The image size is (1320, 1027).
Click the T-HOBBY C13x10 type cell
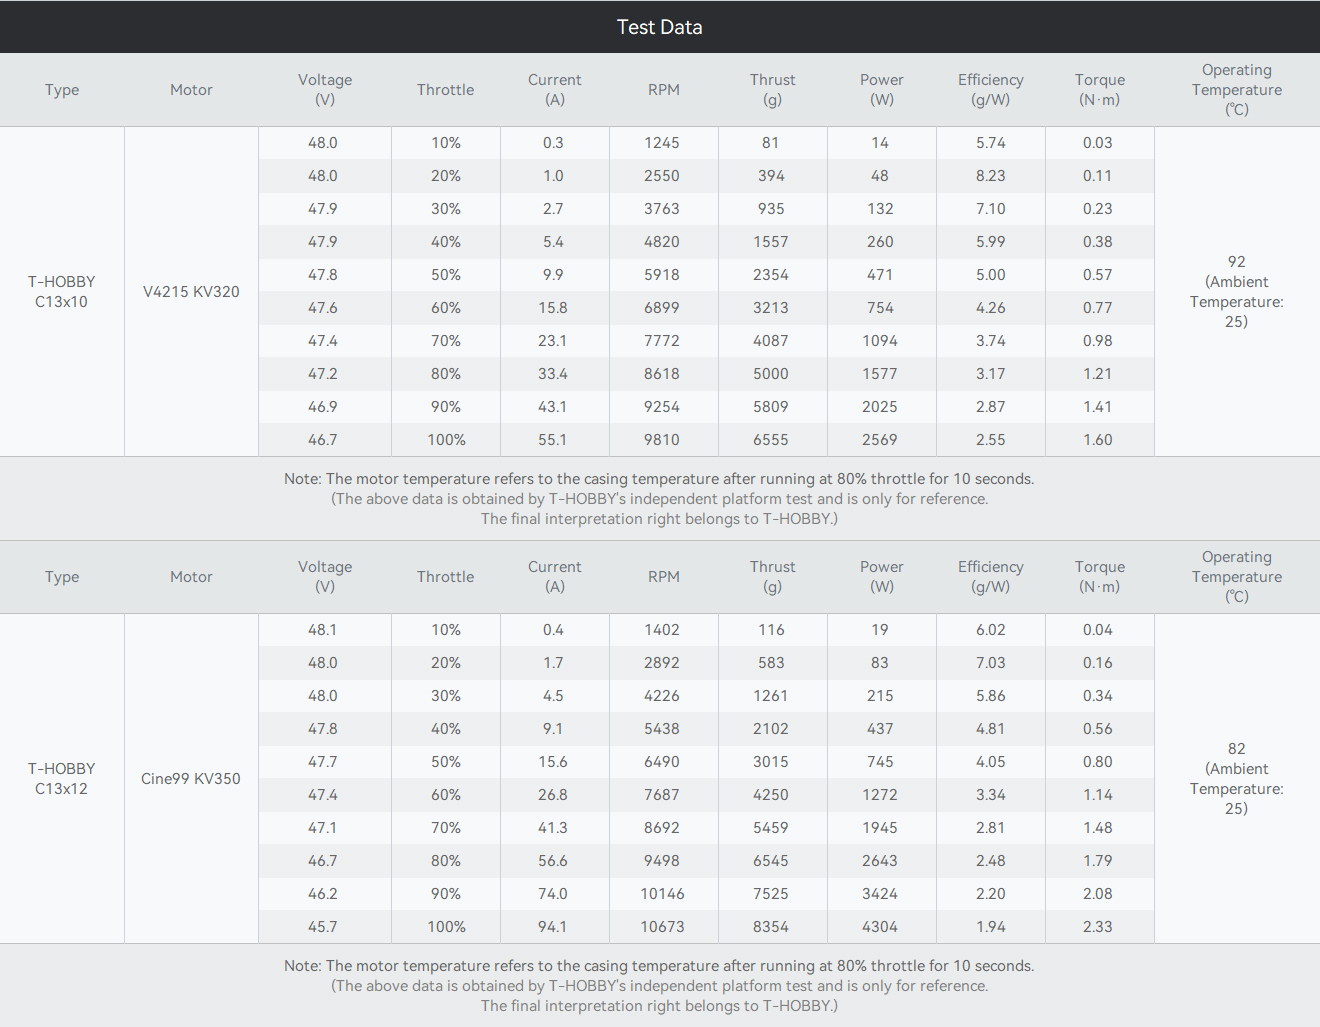[62, 292]
